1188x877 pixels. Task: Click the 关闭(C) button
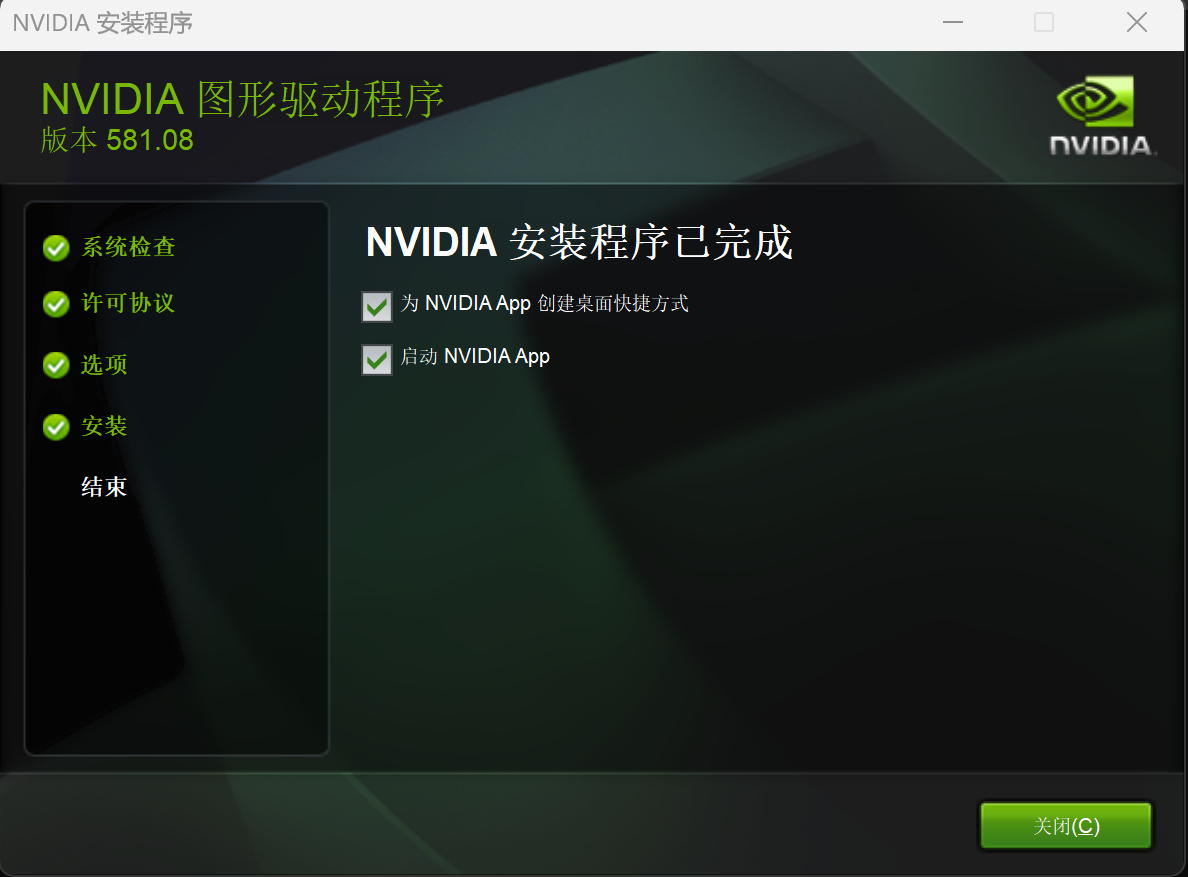1066,826
